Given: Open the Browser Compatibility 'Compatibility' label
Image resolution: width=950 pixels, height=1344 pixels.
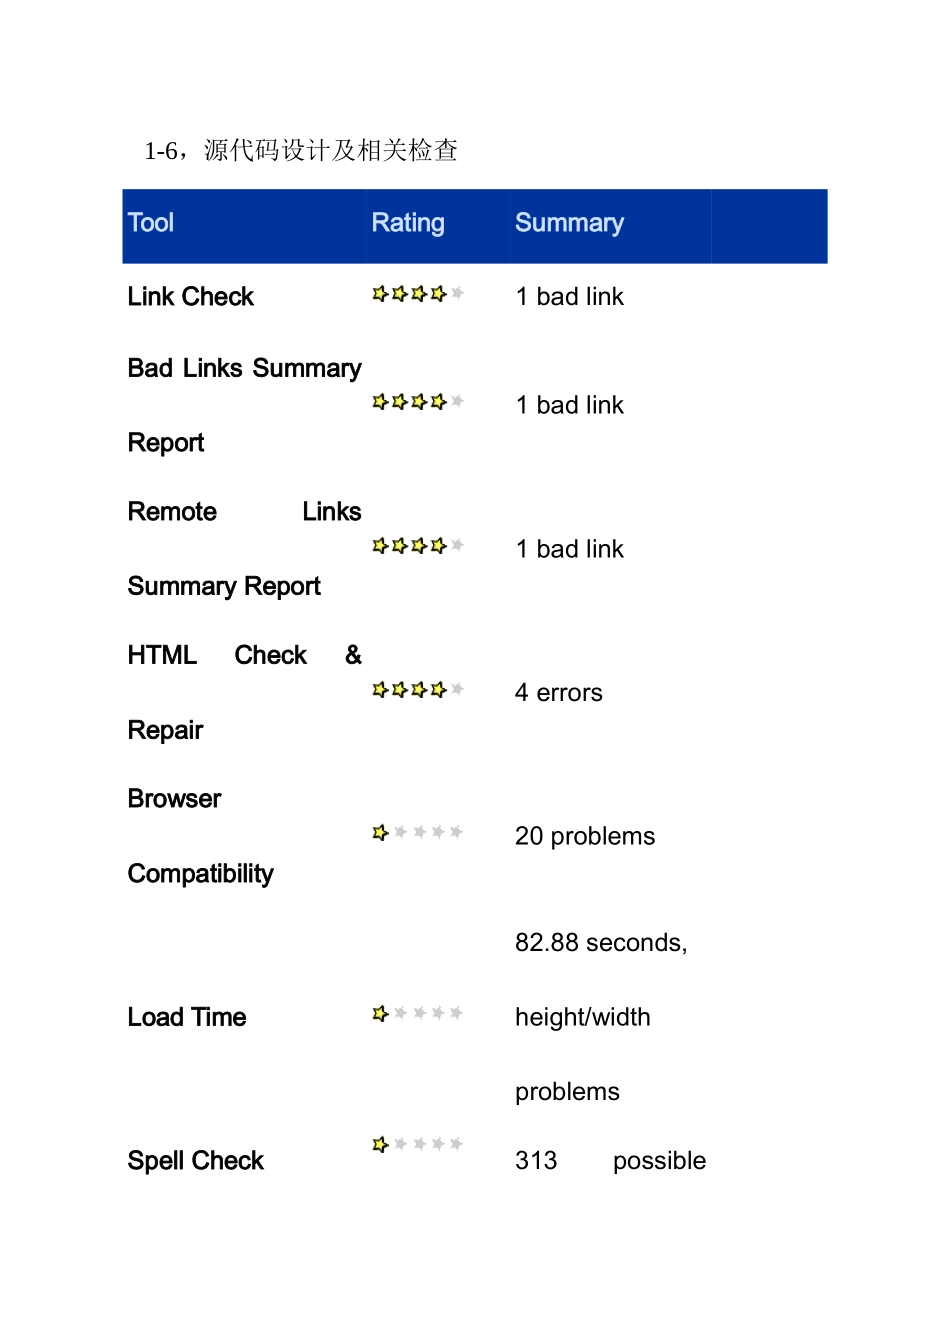Looking at the screenshot, I should click(x=200, y=874).
